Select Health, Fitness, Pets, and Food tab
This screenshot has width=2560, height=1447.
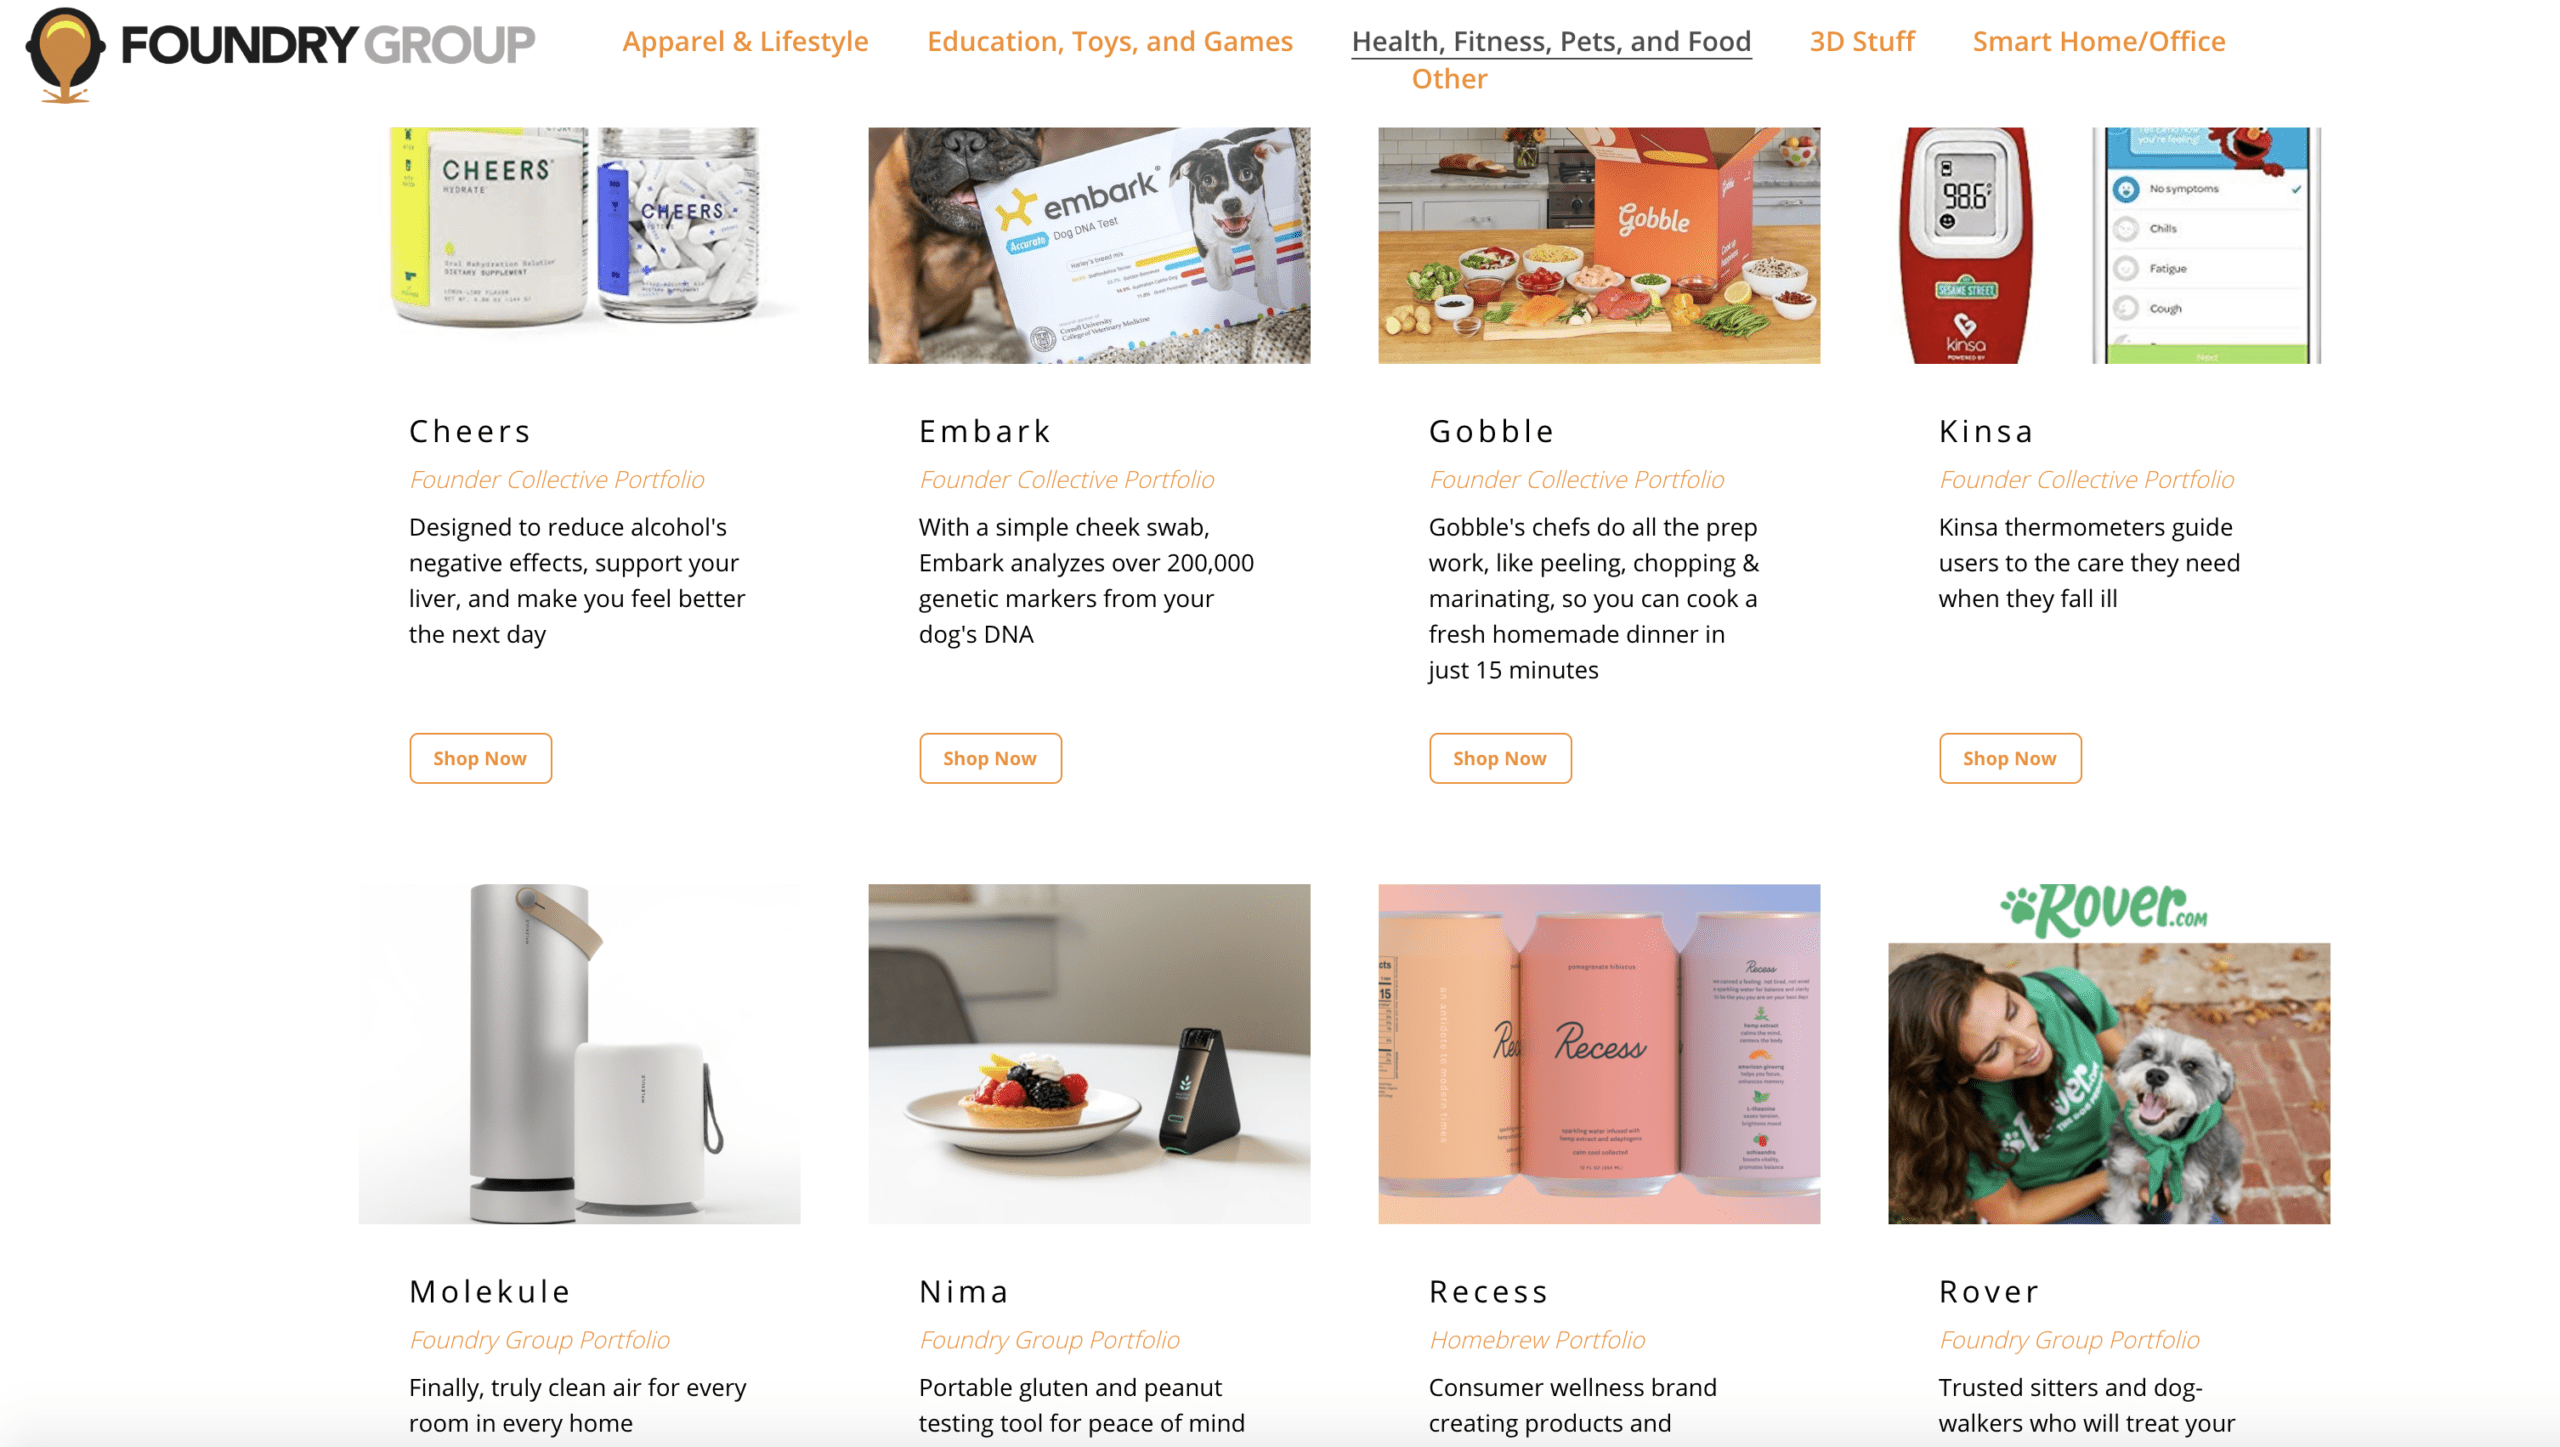click(x=1551, y=41)
